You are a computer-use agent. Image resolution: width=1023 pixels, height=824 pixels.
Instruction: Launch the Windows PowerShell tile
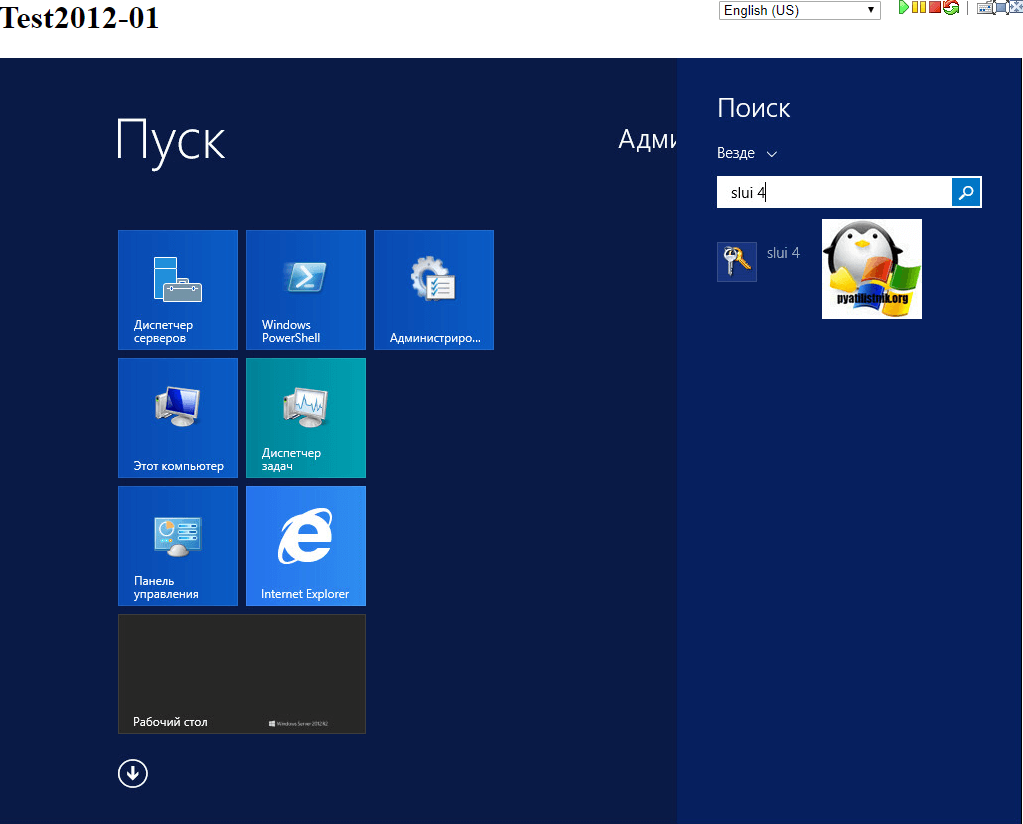coord(306,290)
